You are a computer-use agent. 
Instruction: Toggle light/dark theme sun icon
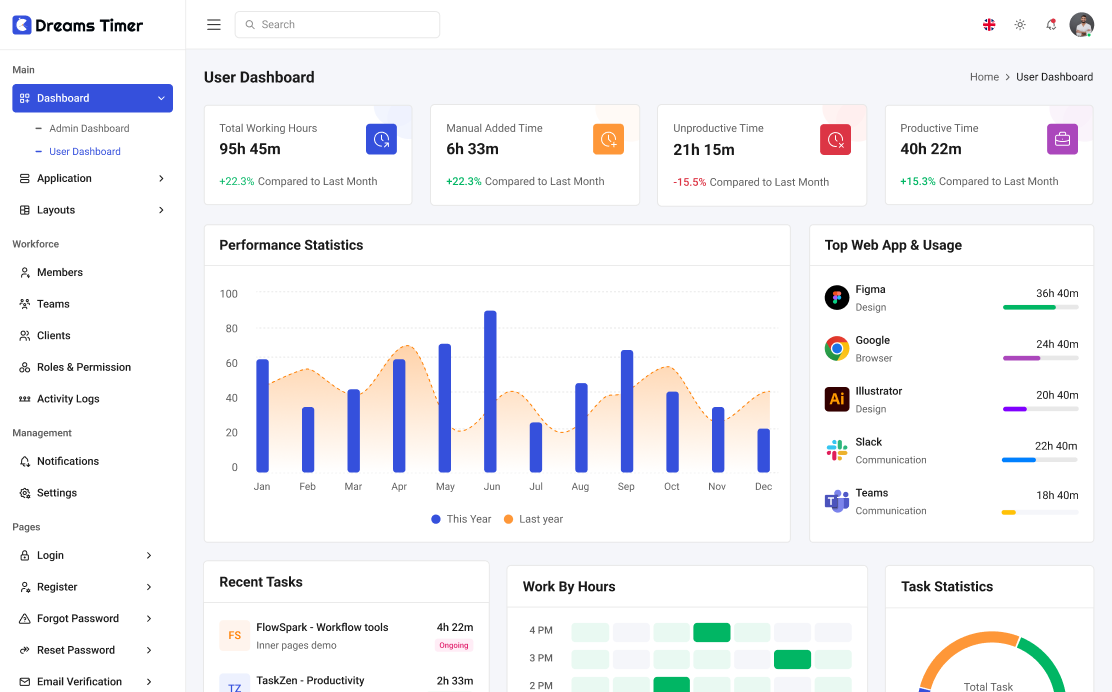pos(1020,25)
